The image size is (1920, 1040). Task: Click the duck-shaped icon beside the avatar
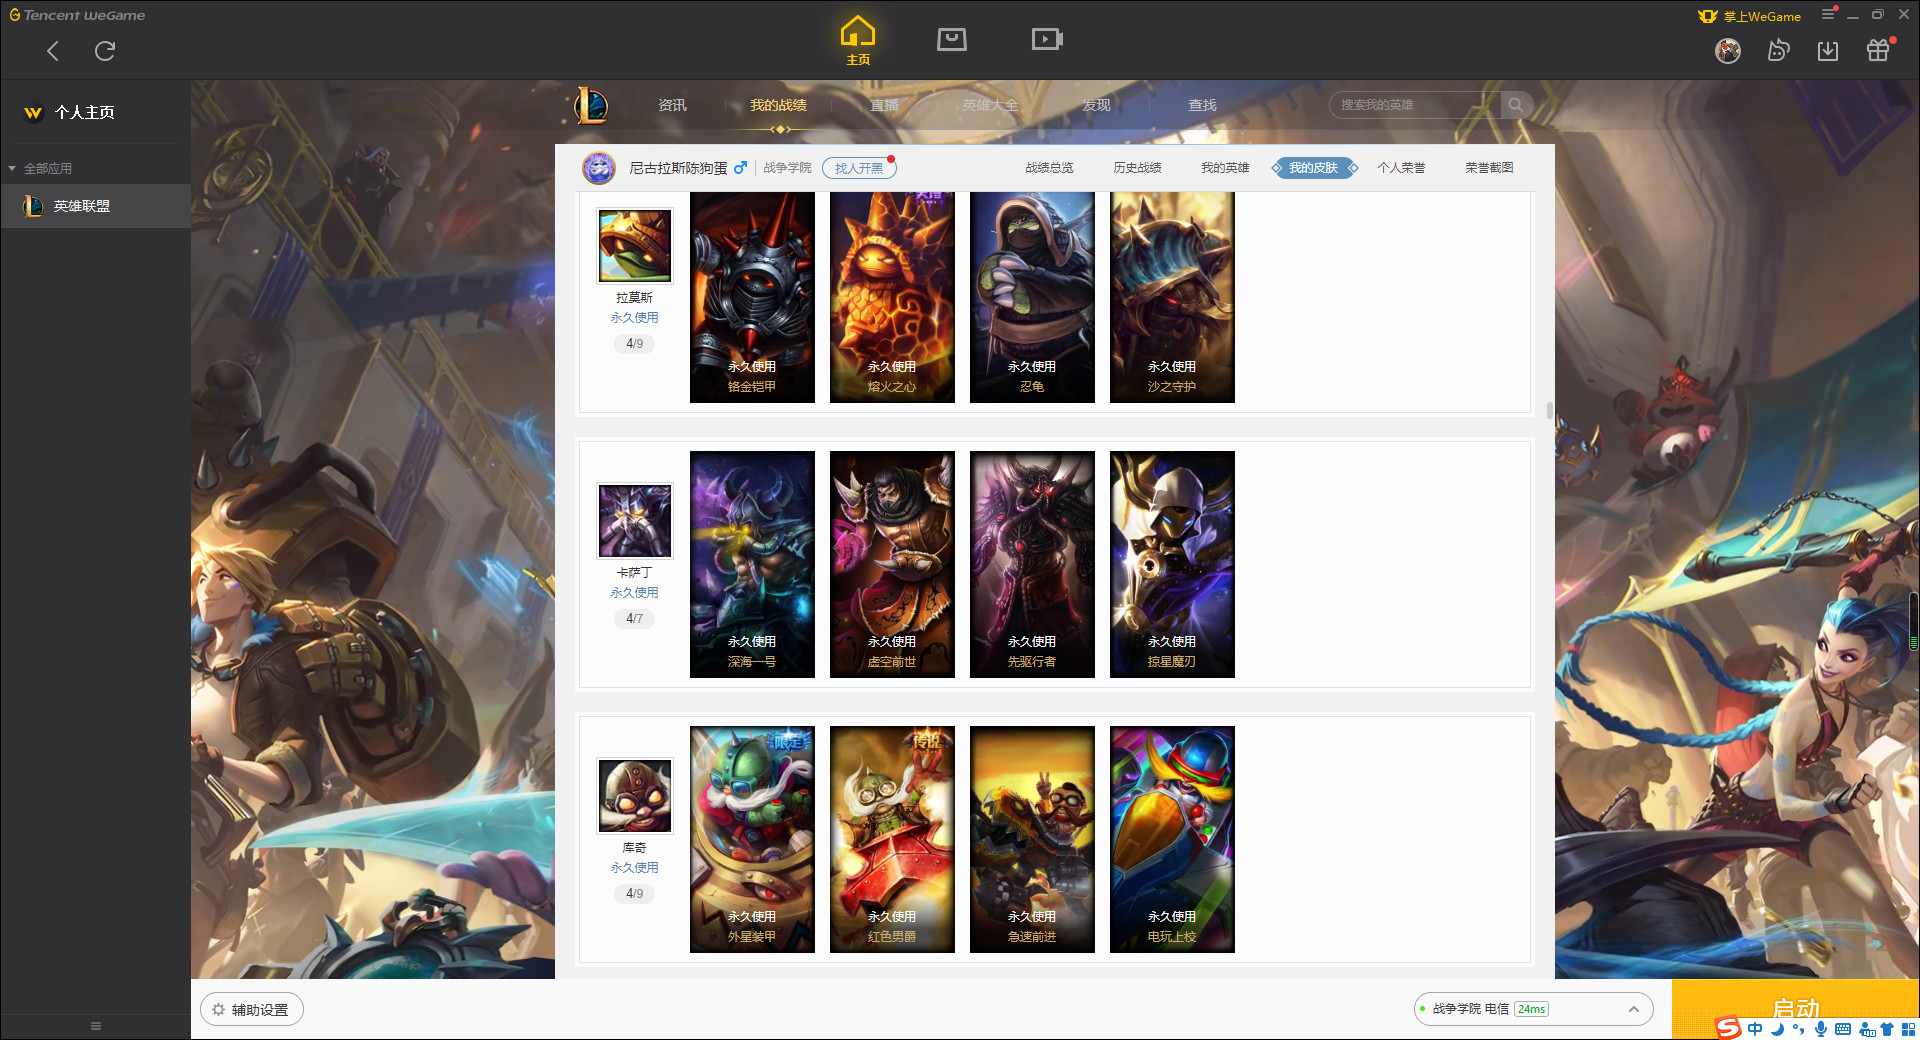click(x=1778, y=51)
